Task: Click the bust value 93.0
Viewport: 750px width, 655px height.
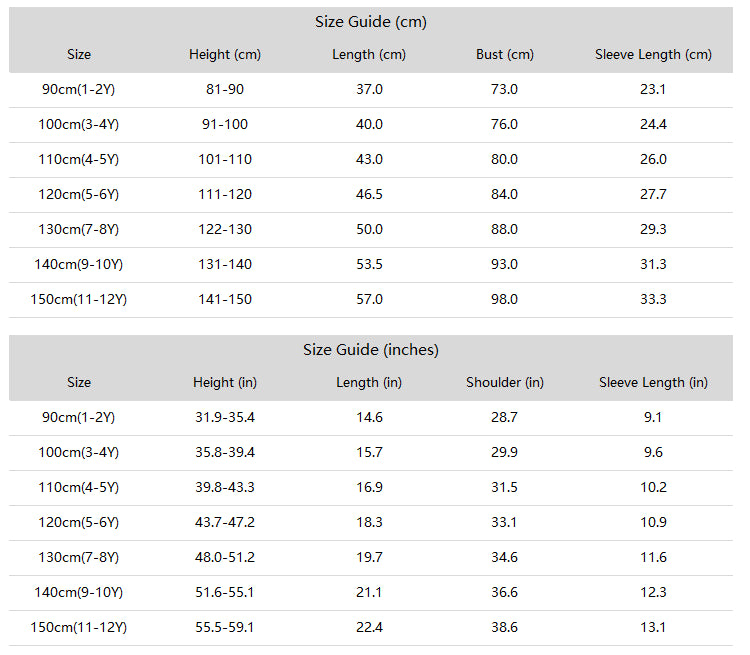Action: pyautogui.click(x=504, y=264)
